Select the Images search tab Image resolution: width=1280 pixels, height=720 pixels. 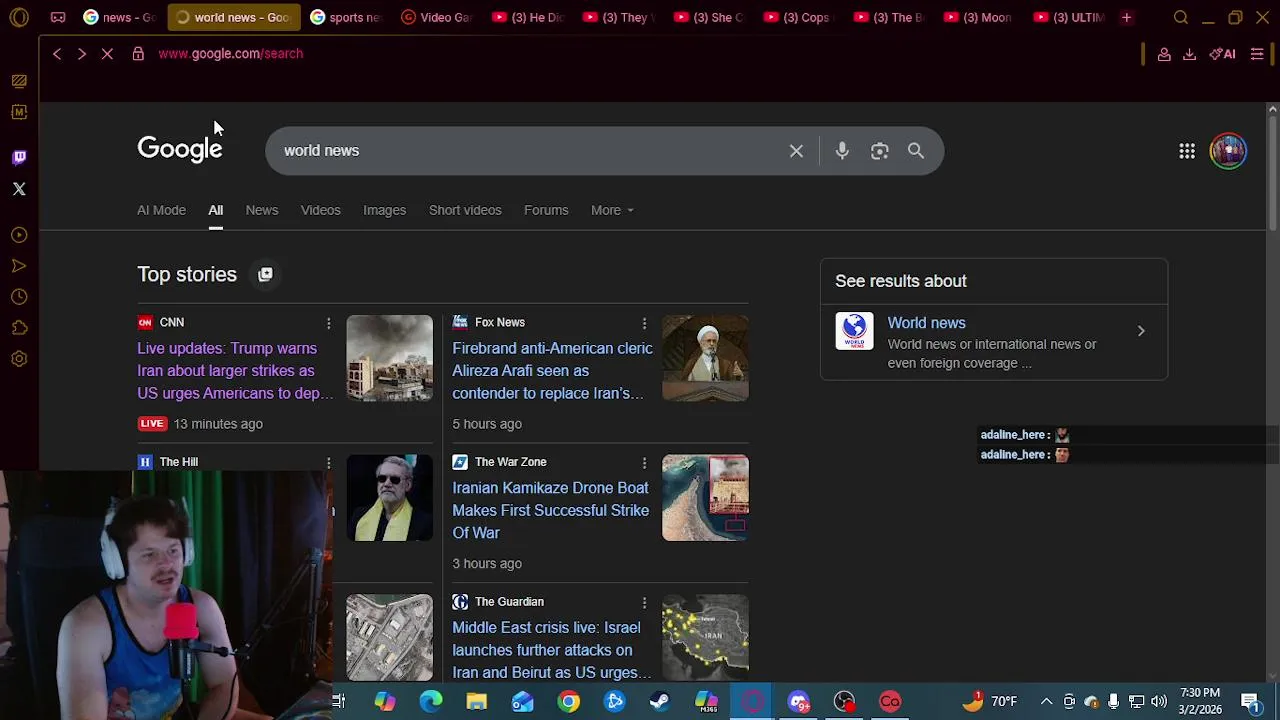coord(384,210)
